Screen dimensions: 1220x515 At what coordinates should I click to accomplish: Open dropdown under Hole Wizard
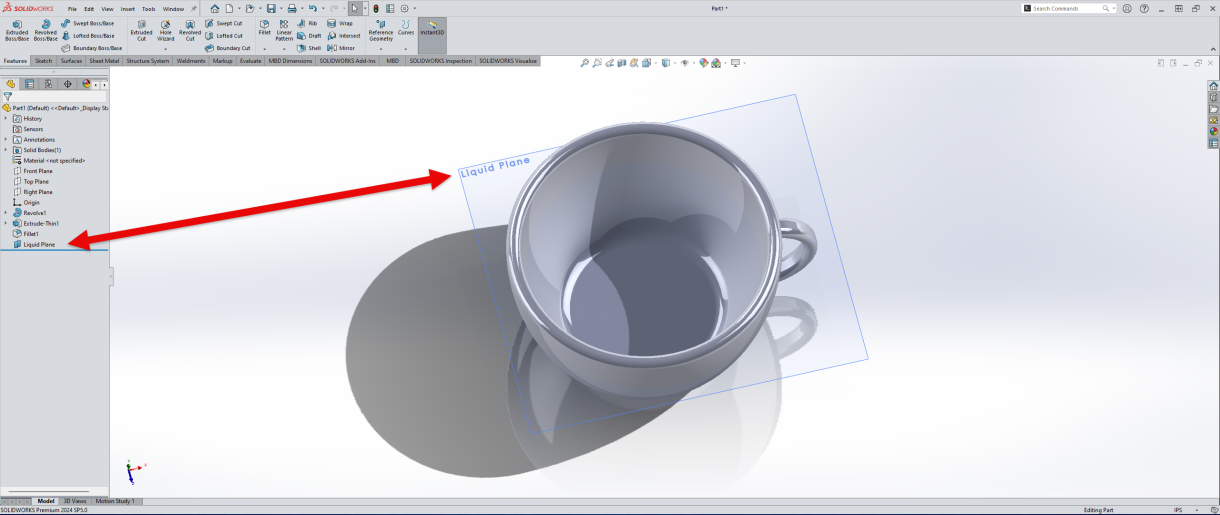[x=166, y=48]
